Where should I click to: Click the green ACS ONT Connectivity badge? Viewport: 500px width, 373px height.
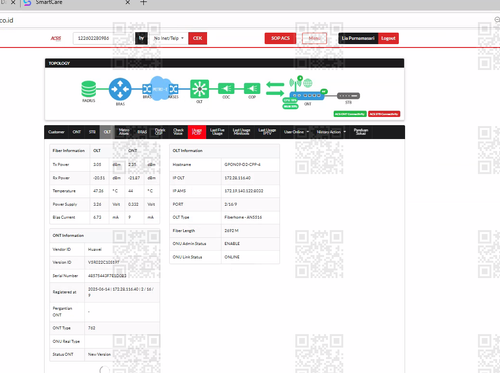pyautogui.click(x=350, y=114)
